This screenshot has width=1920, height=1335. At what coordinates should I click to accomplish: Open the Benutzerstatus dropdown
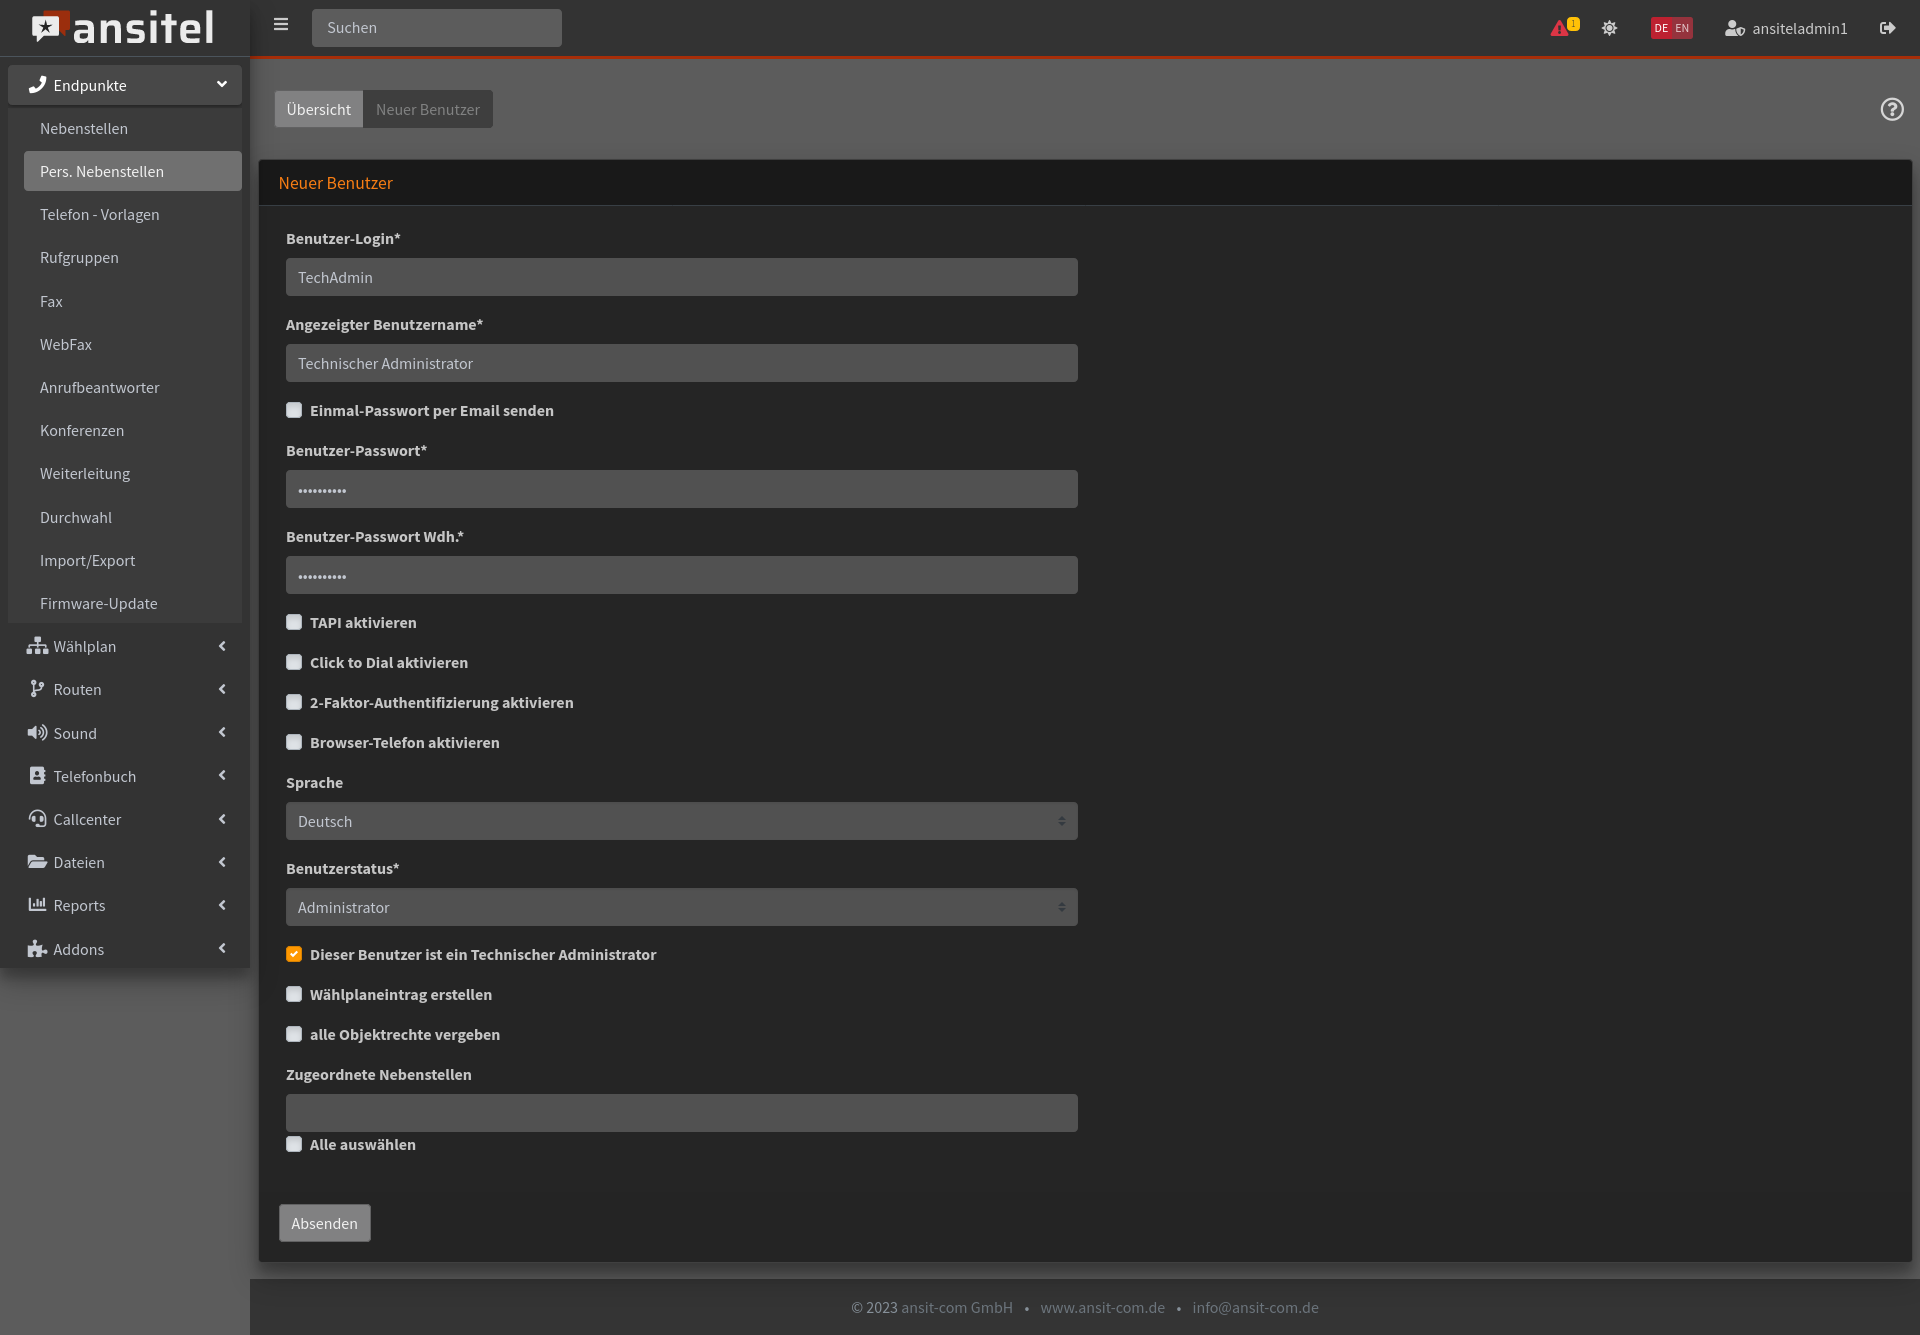[x=681, y=907]
